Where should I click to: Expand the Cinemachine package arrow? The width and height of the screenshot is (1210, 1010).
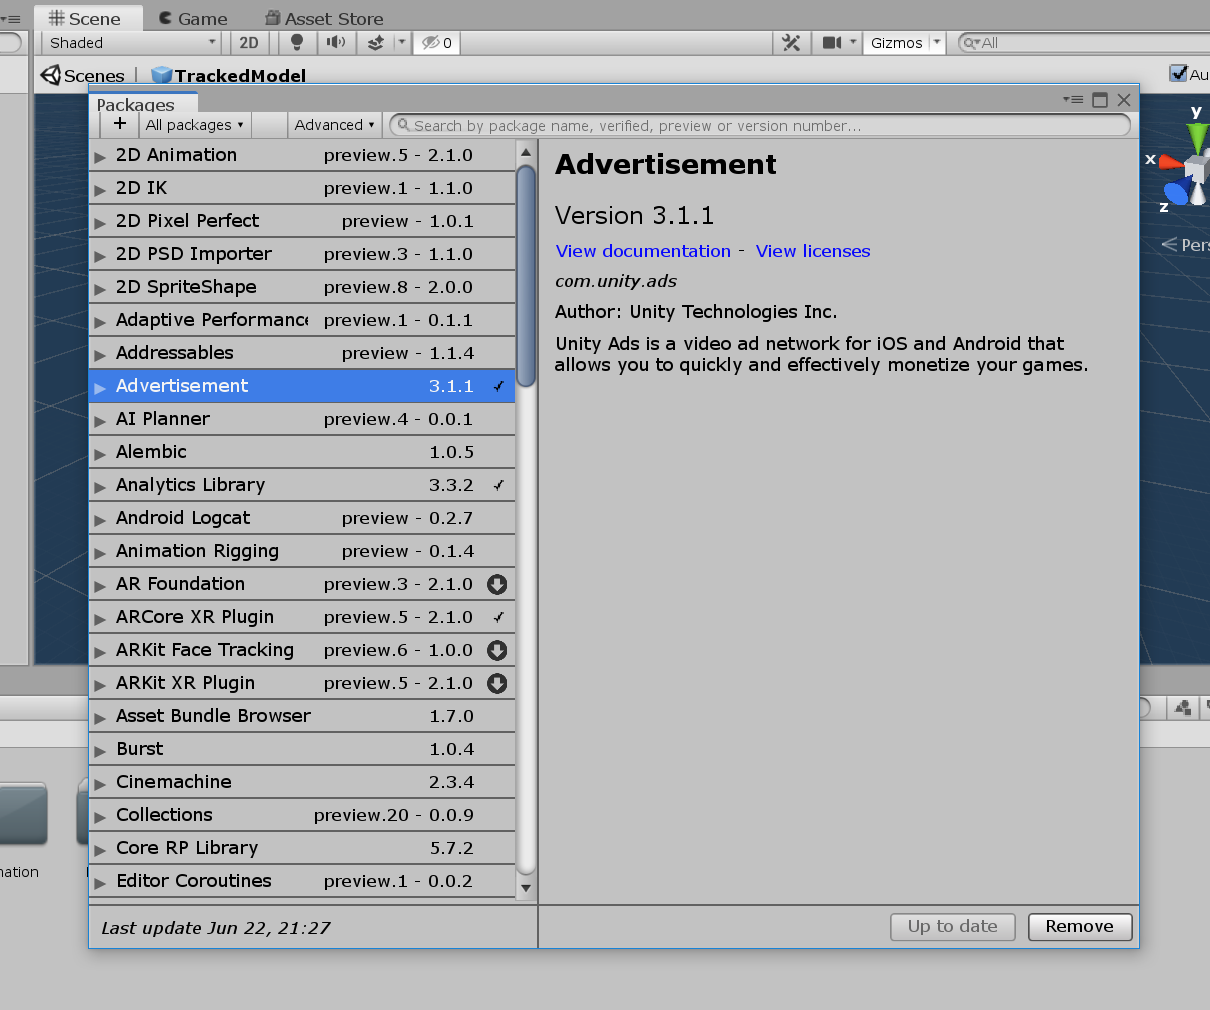pos(100,783)
